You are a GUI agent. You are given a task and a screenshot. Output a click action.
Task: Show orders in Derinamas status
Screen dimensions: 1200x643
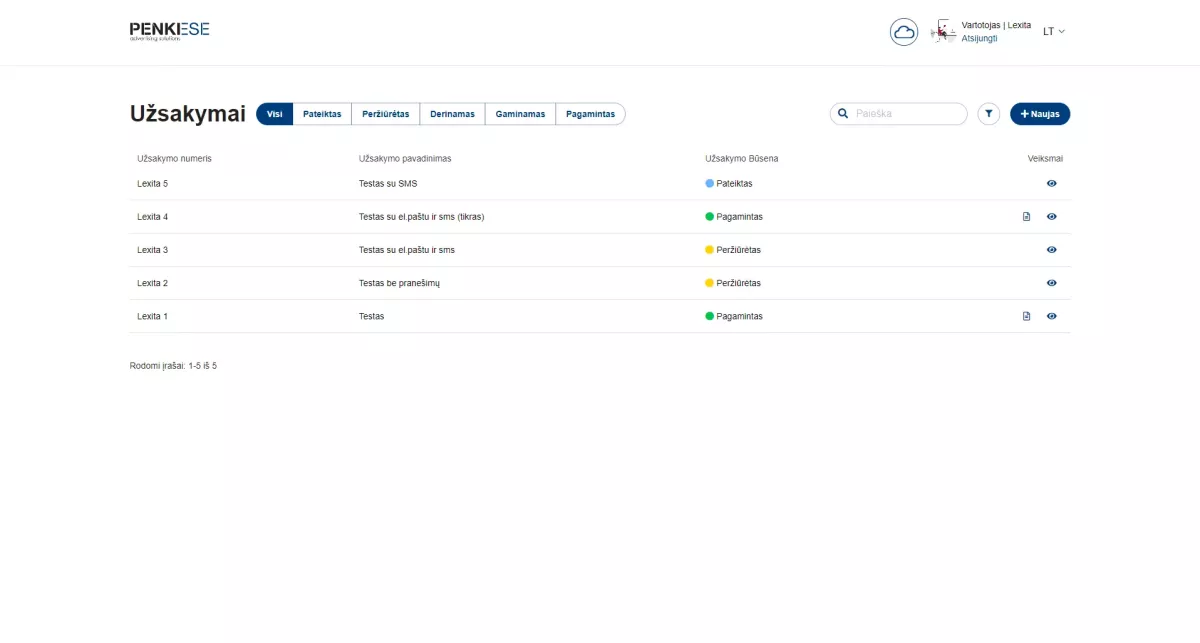coord(452,114)
